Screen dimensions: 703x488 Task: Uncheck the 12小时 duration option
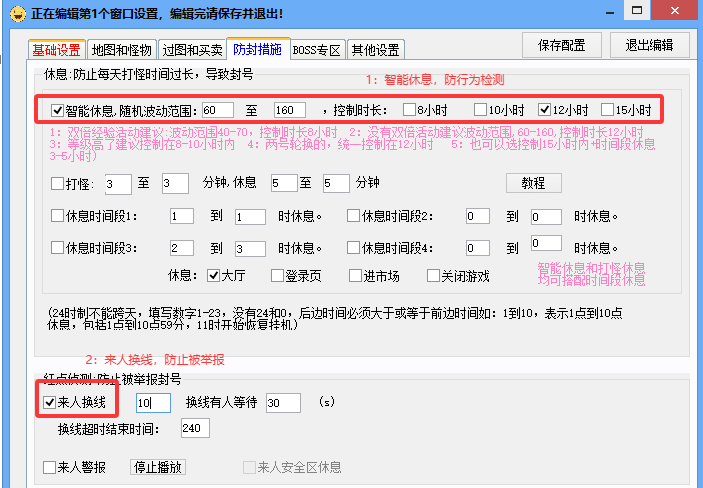tap(545, 110)
